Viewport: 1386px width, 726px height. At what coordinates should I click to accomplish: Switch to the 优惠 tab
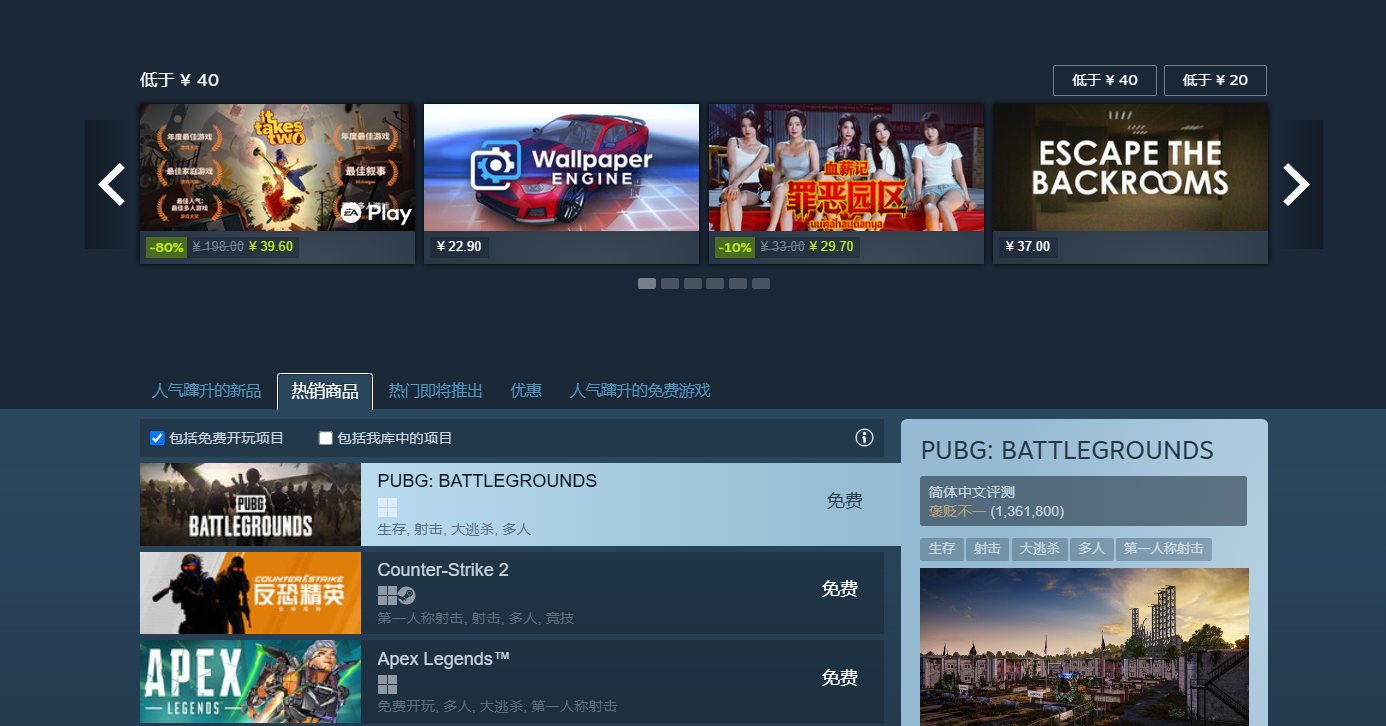point(525,390)
